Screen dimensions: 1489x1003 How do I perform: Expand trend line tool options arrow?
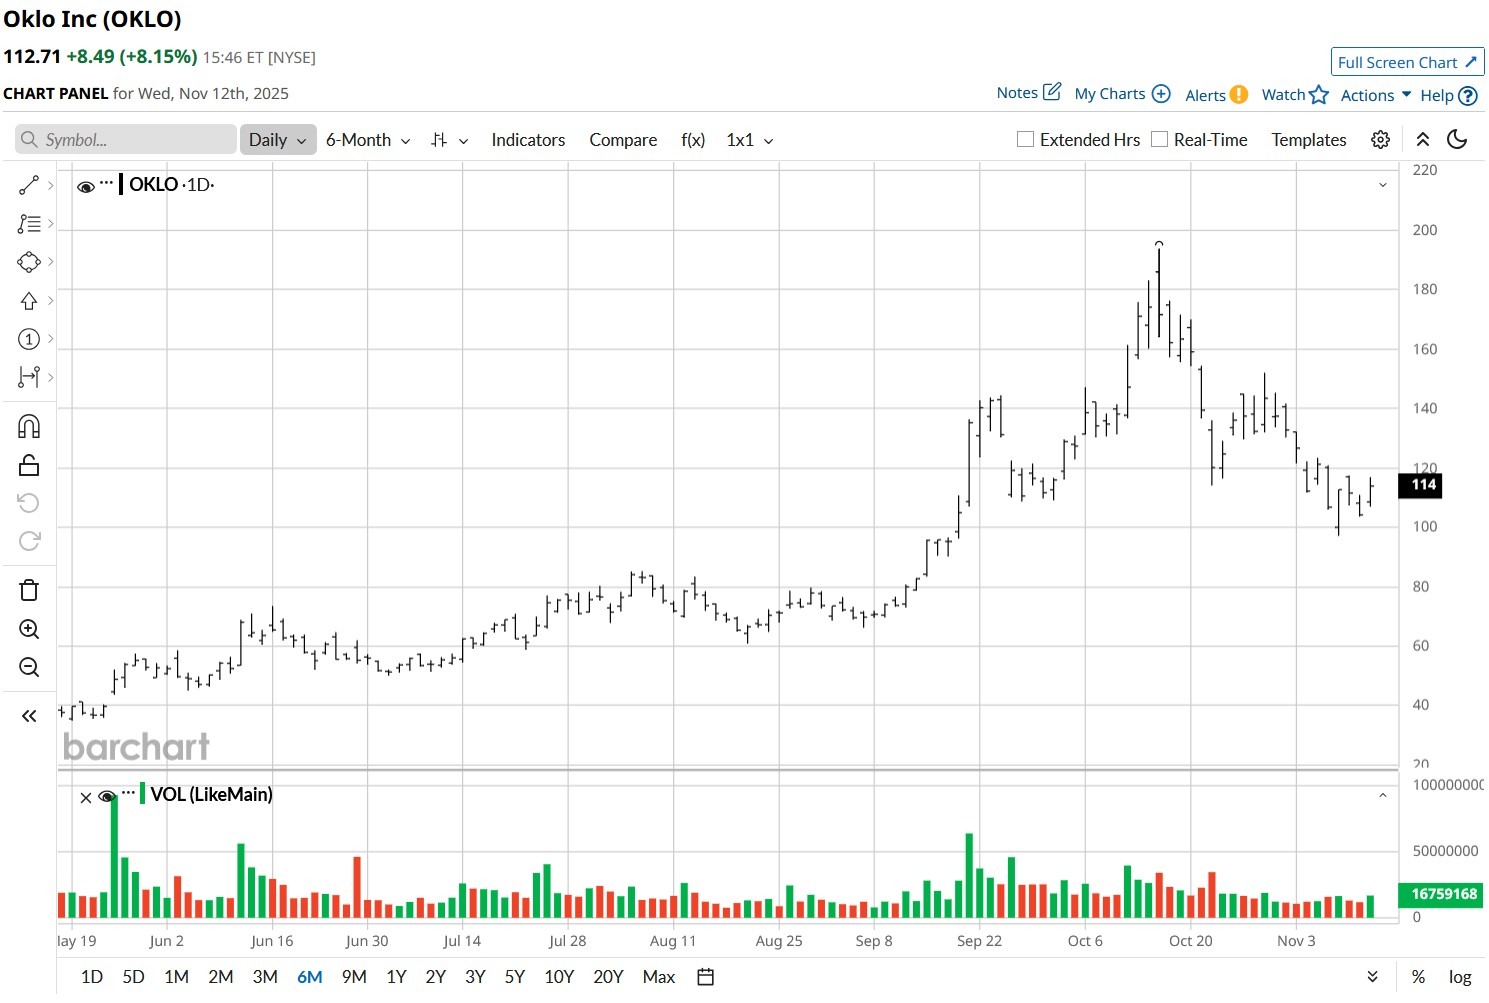coord(50,185)
